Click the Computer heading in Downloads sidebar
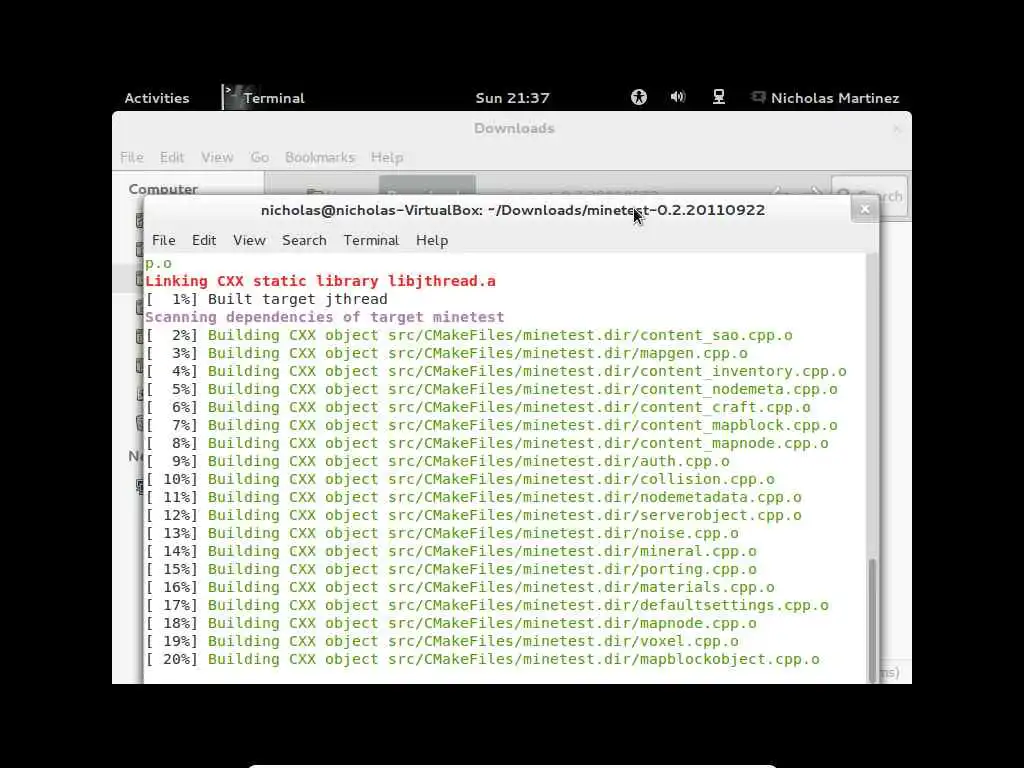Image resolution: width=1024 pixels, height=768 pixels. click(163, 189)
